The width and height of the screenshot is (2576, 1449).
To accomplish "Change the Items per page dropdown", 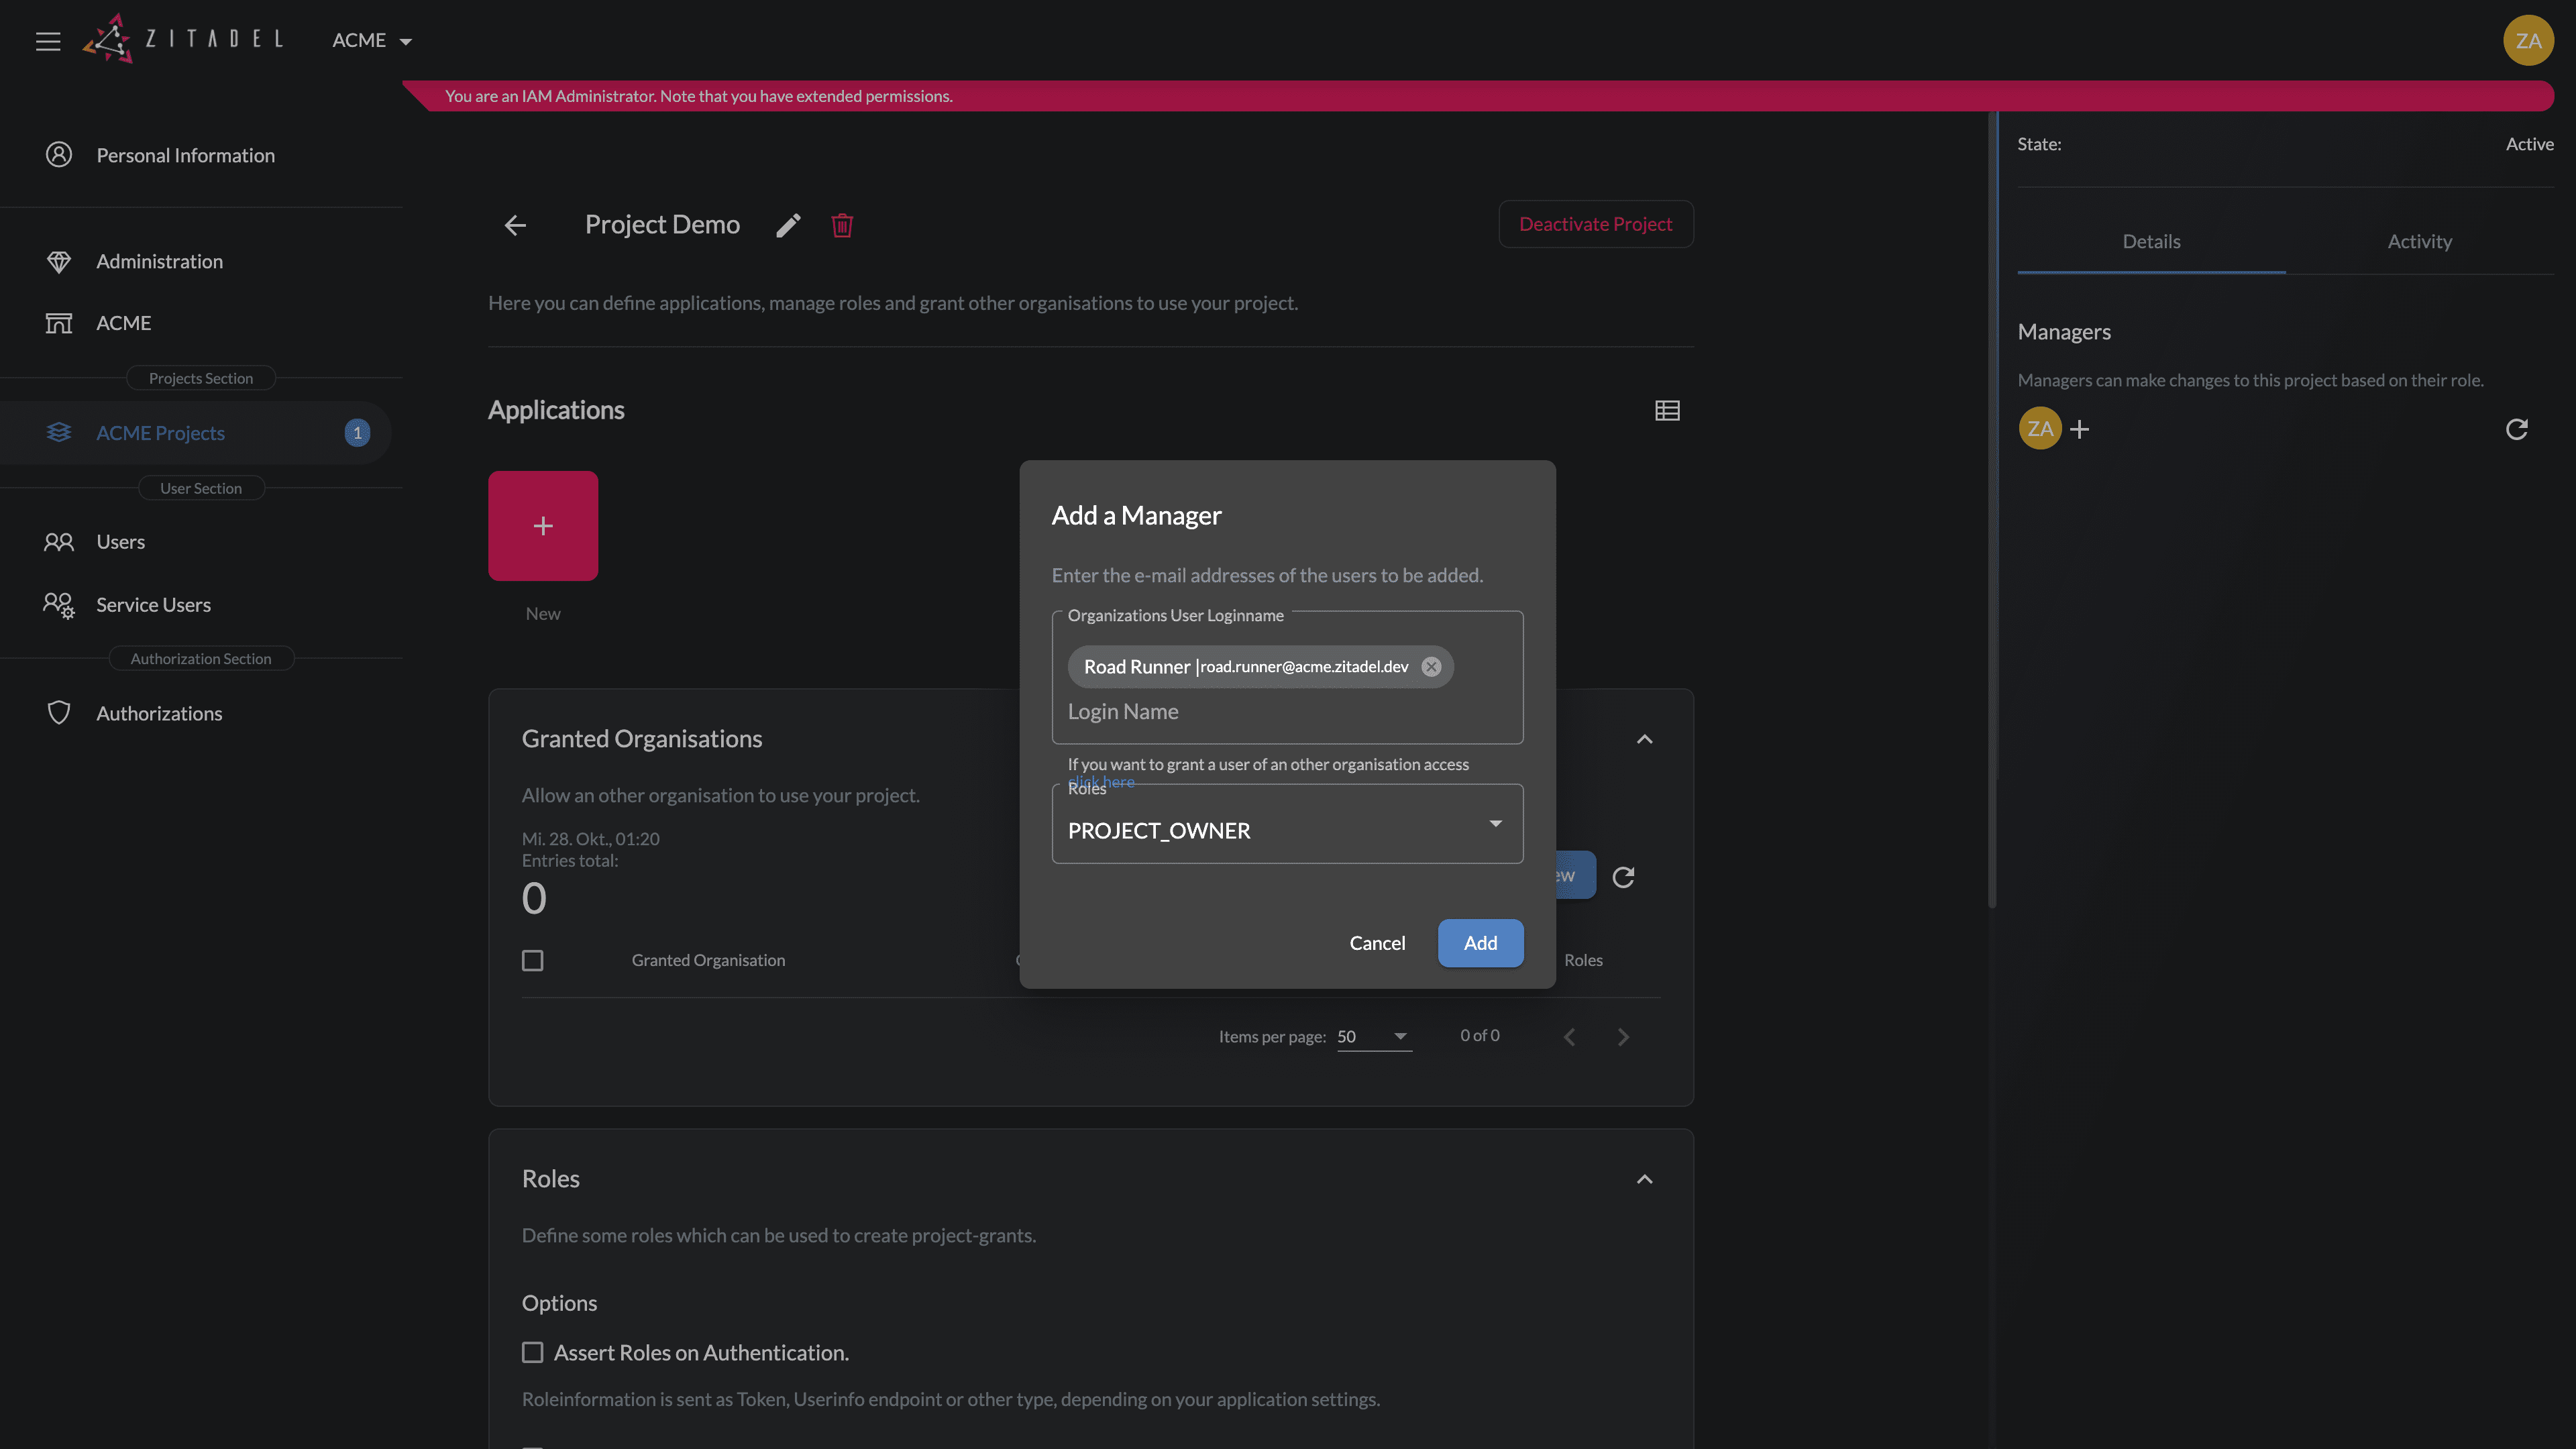I will pos(1374,1036).
